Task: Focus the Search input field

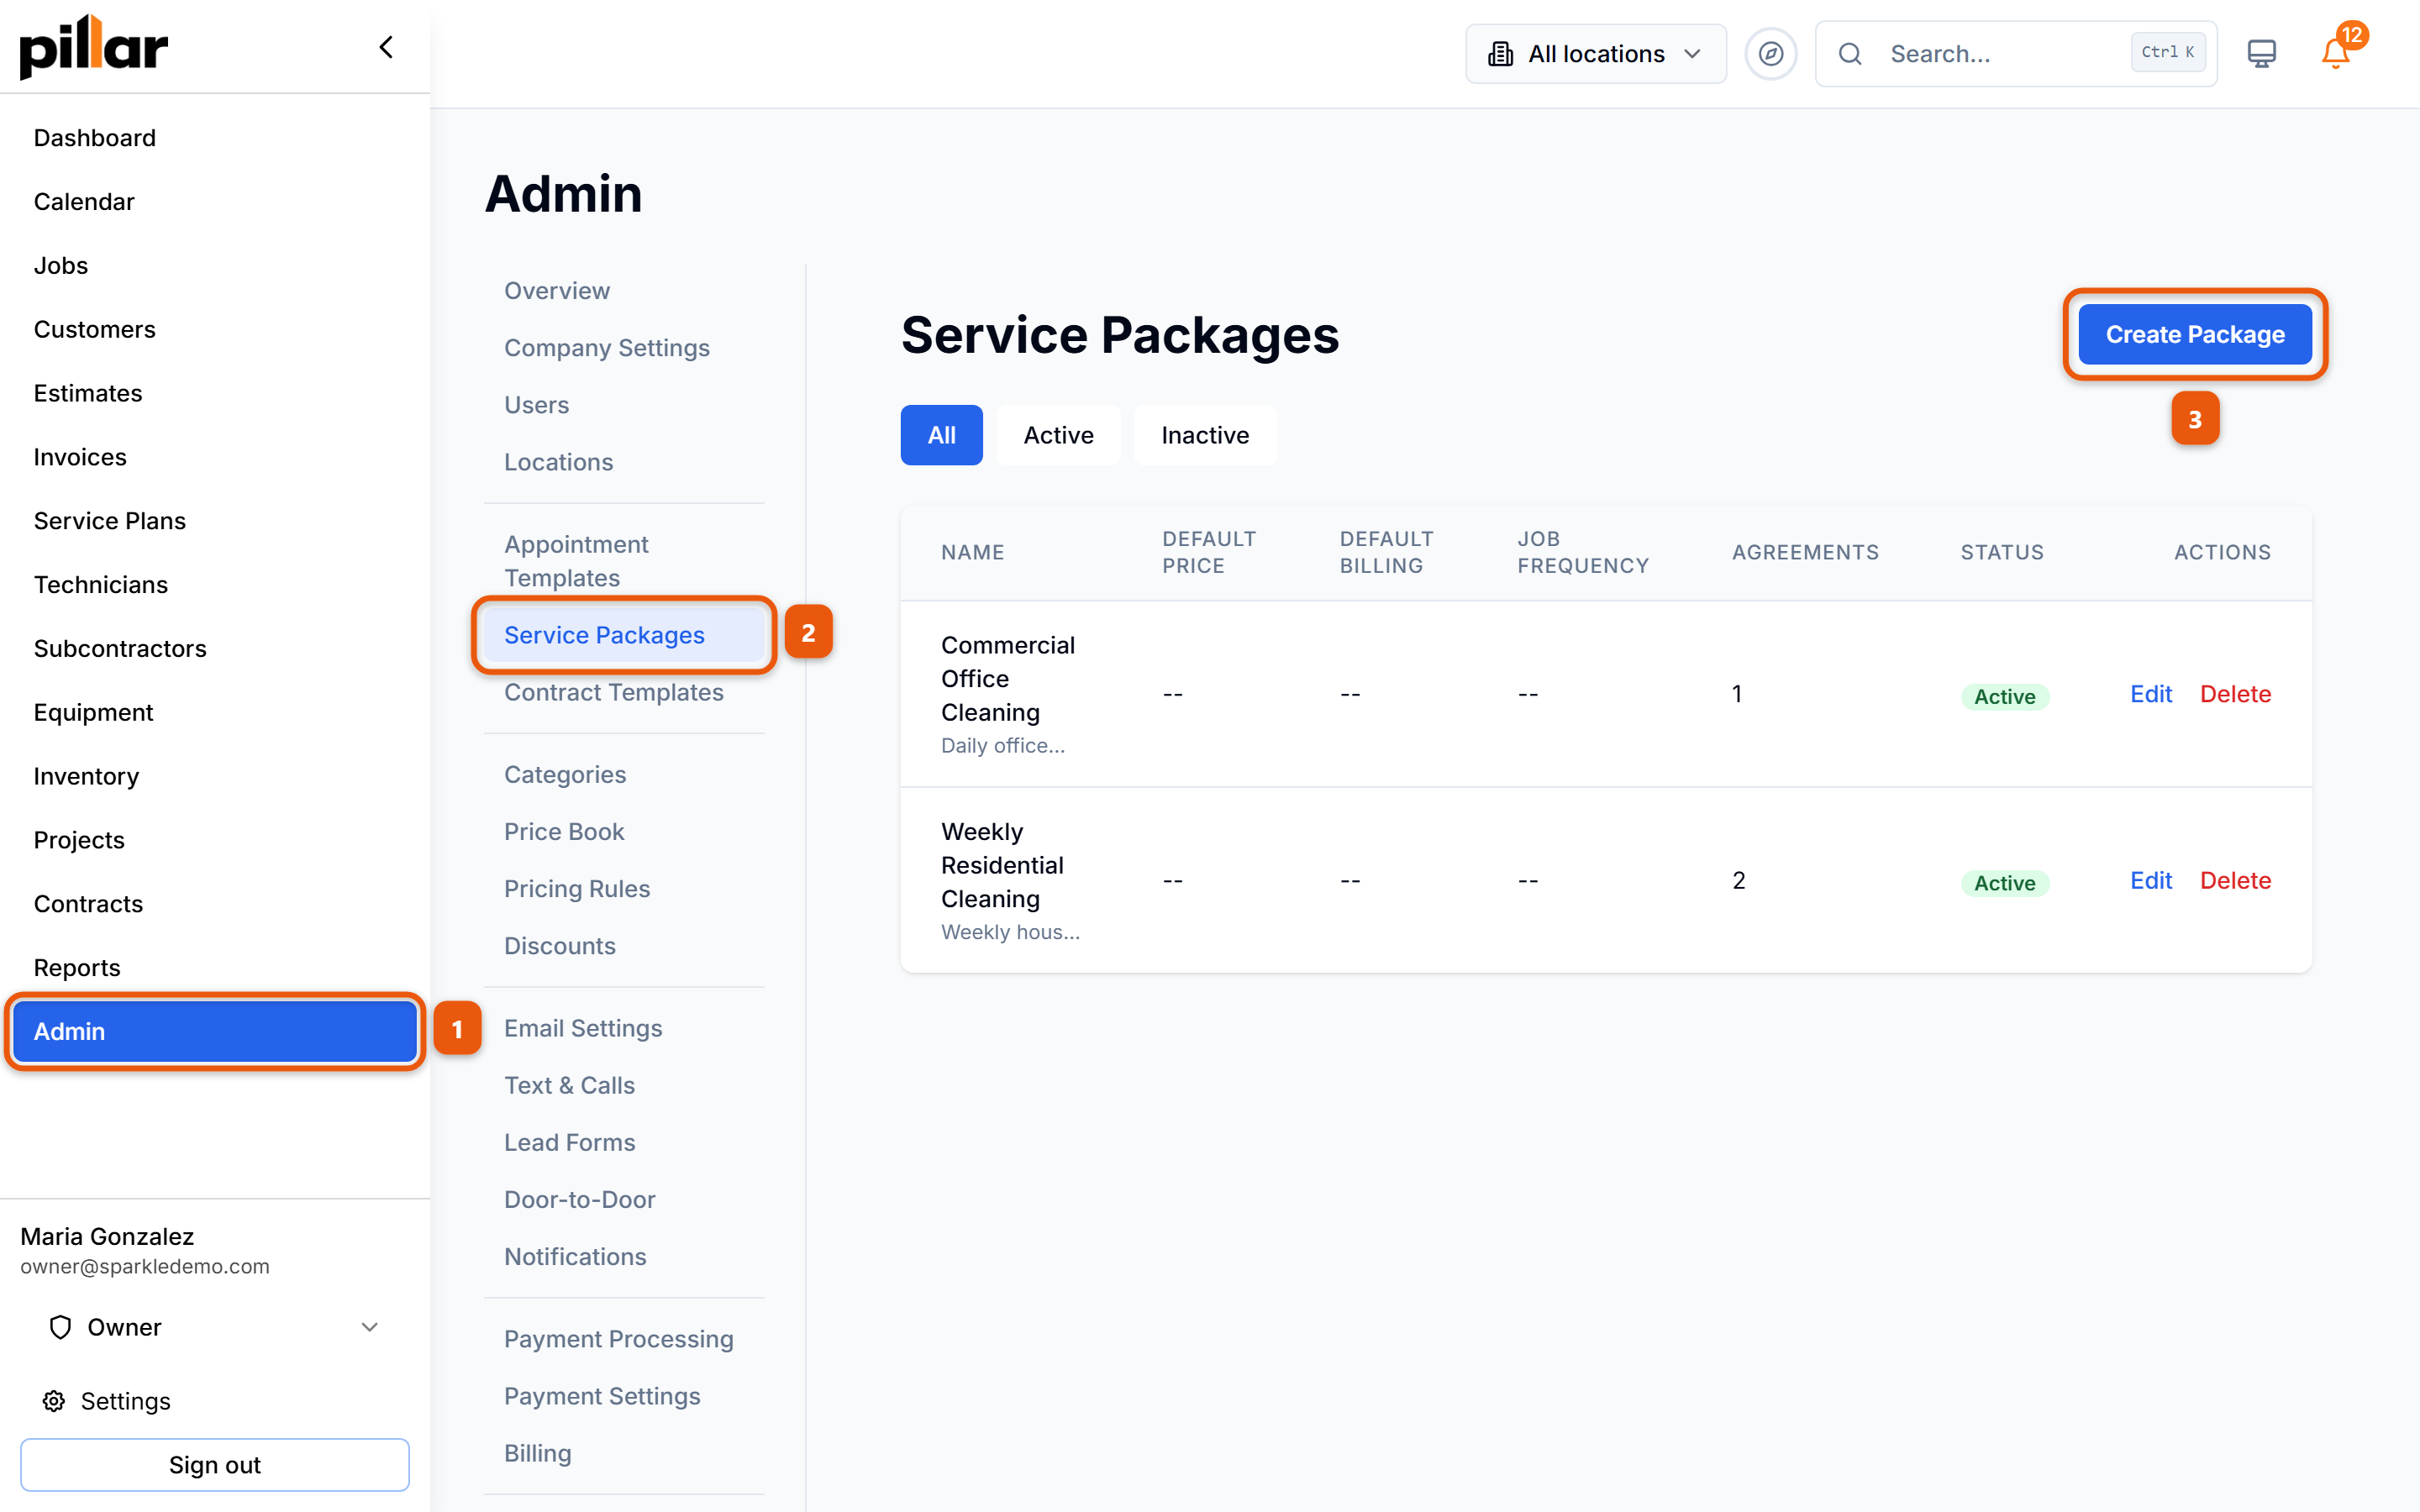Action: coord(2015,54)
